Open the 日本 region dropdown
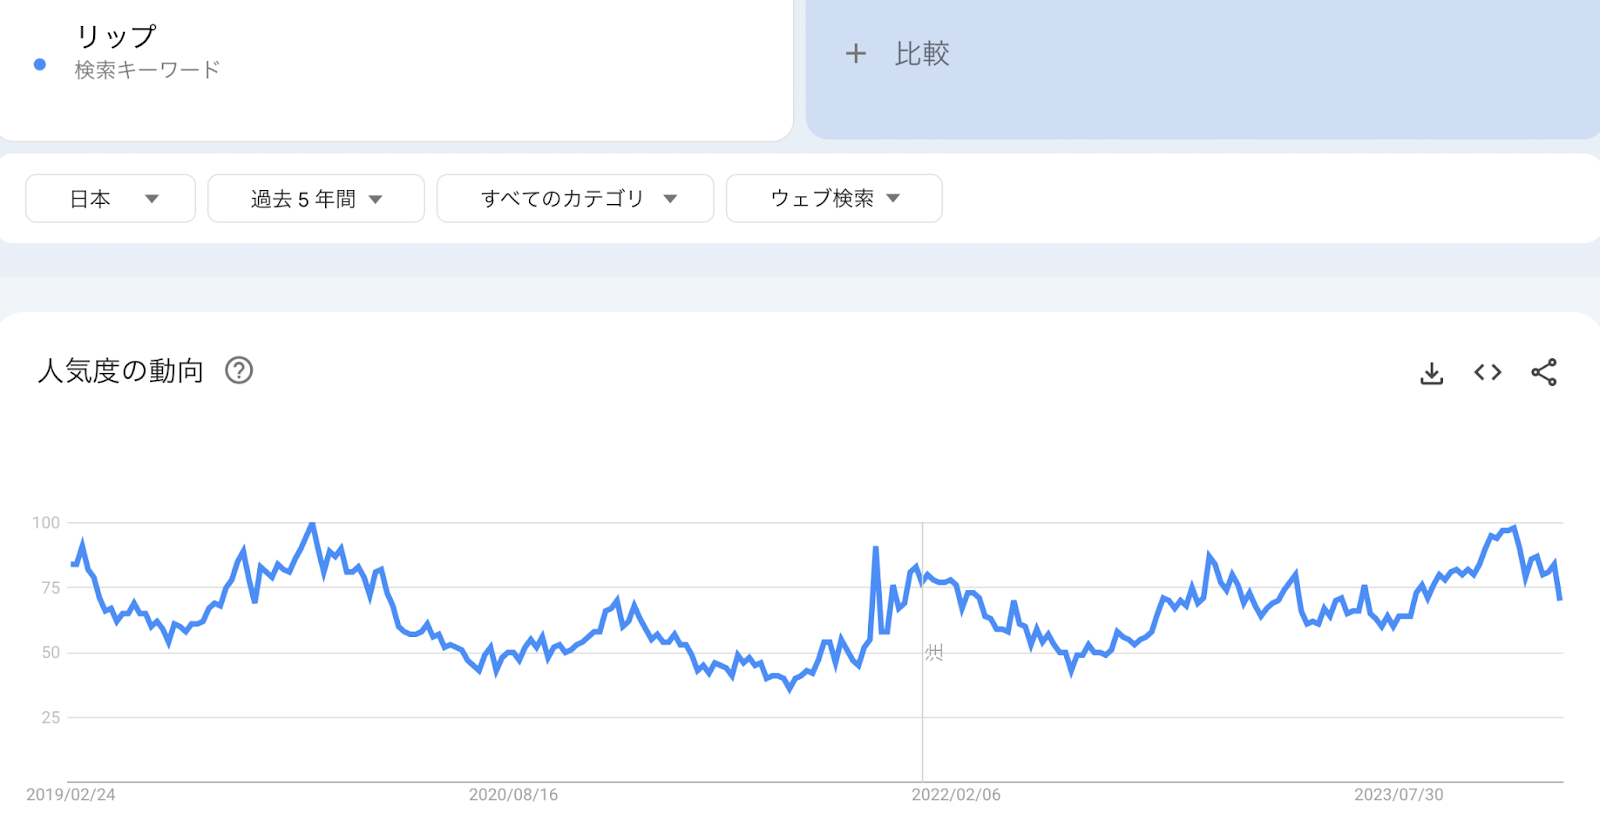Image resolution: width=1600 pixels, height=823 pixels. click(110, 198)
